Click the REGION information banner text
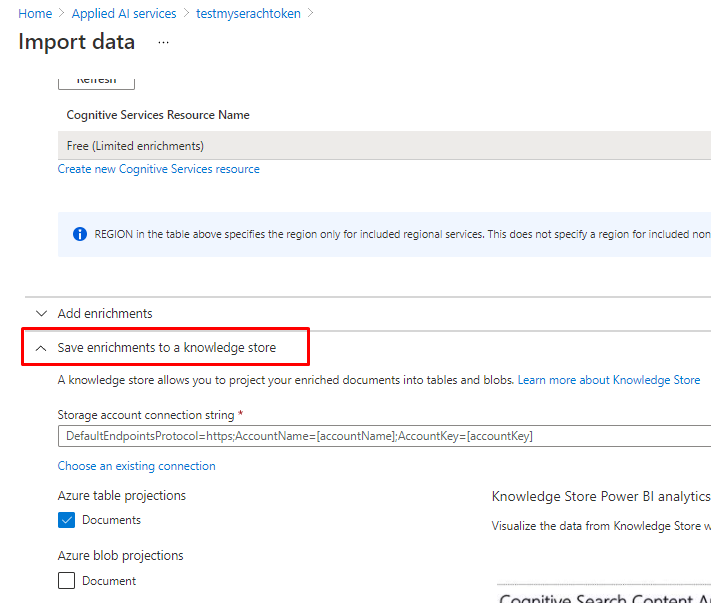Image resolution: width=711 pixels, height=603 pixels. [x=400, y=234]
